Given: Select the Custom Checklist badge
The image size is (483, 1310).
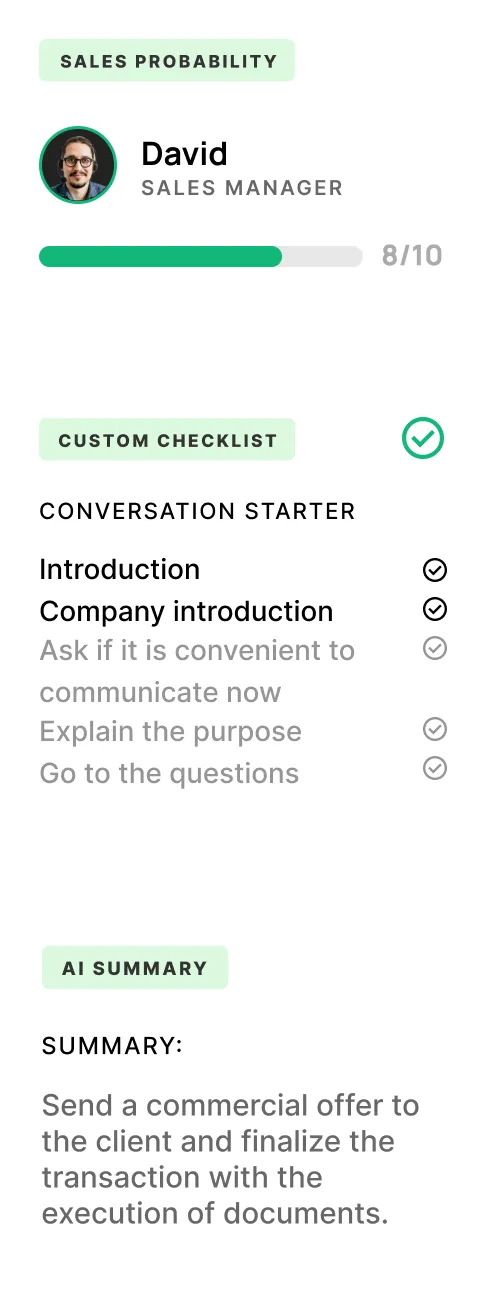Looking at the screenshot, I should pos(167,439).
